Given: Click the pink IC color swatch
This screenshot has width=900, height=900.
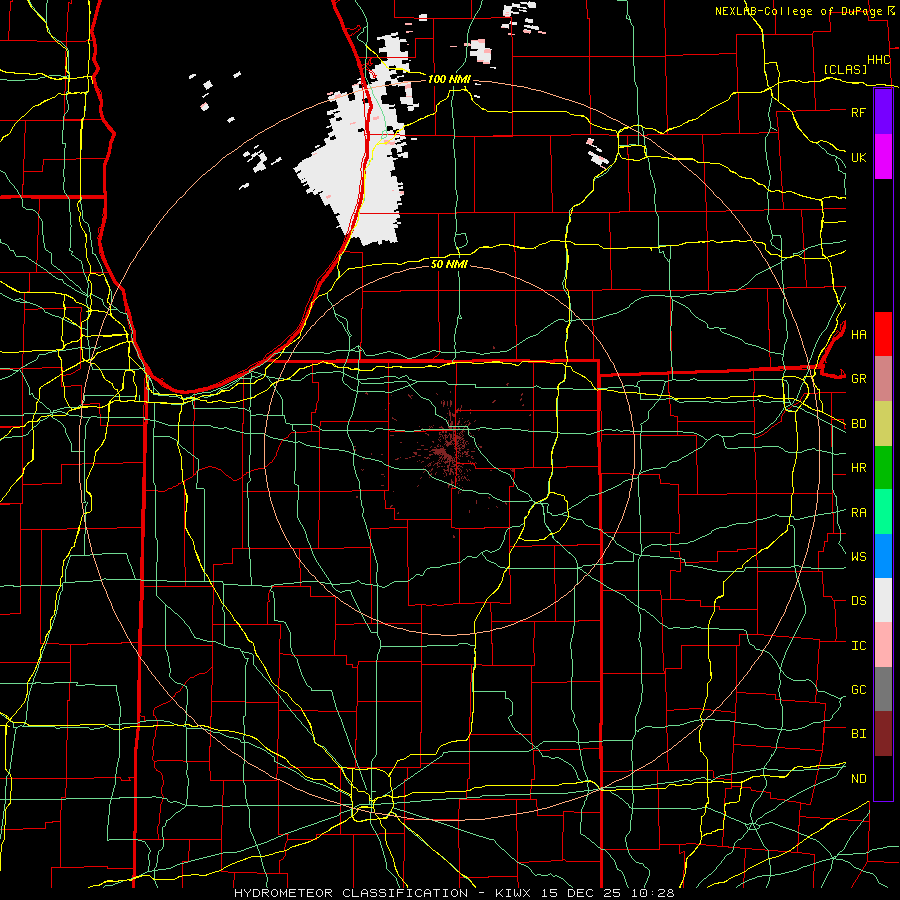Looking at the screenshot, I should [x=883, y=645].
